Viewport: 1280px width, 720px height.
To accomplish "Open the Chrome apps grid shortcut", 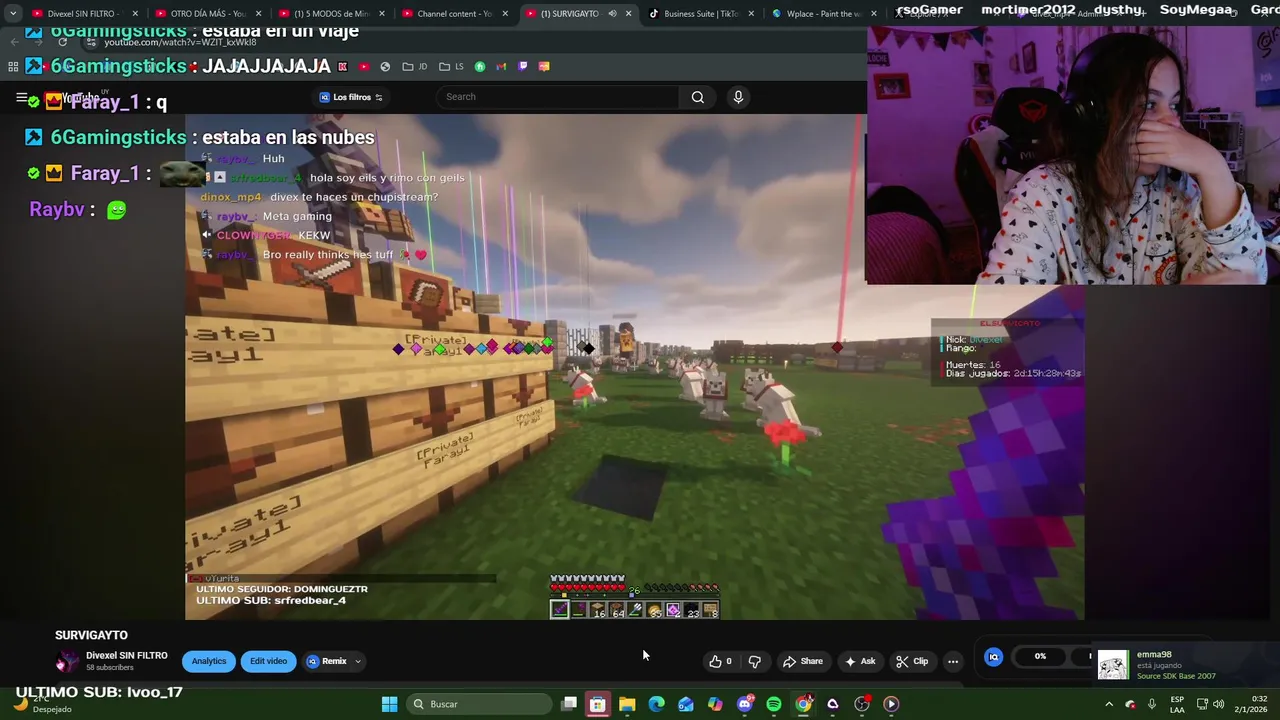I will [x=13, y=66].
